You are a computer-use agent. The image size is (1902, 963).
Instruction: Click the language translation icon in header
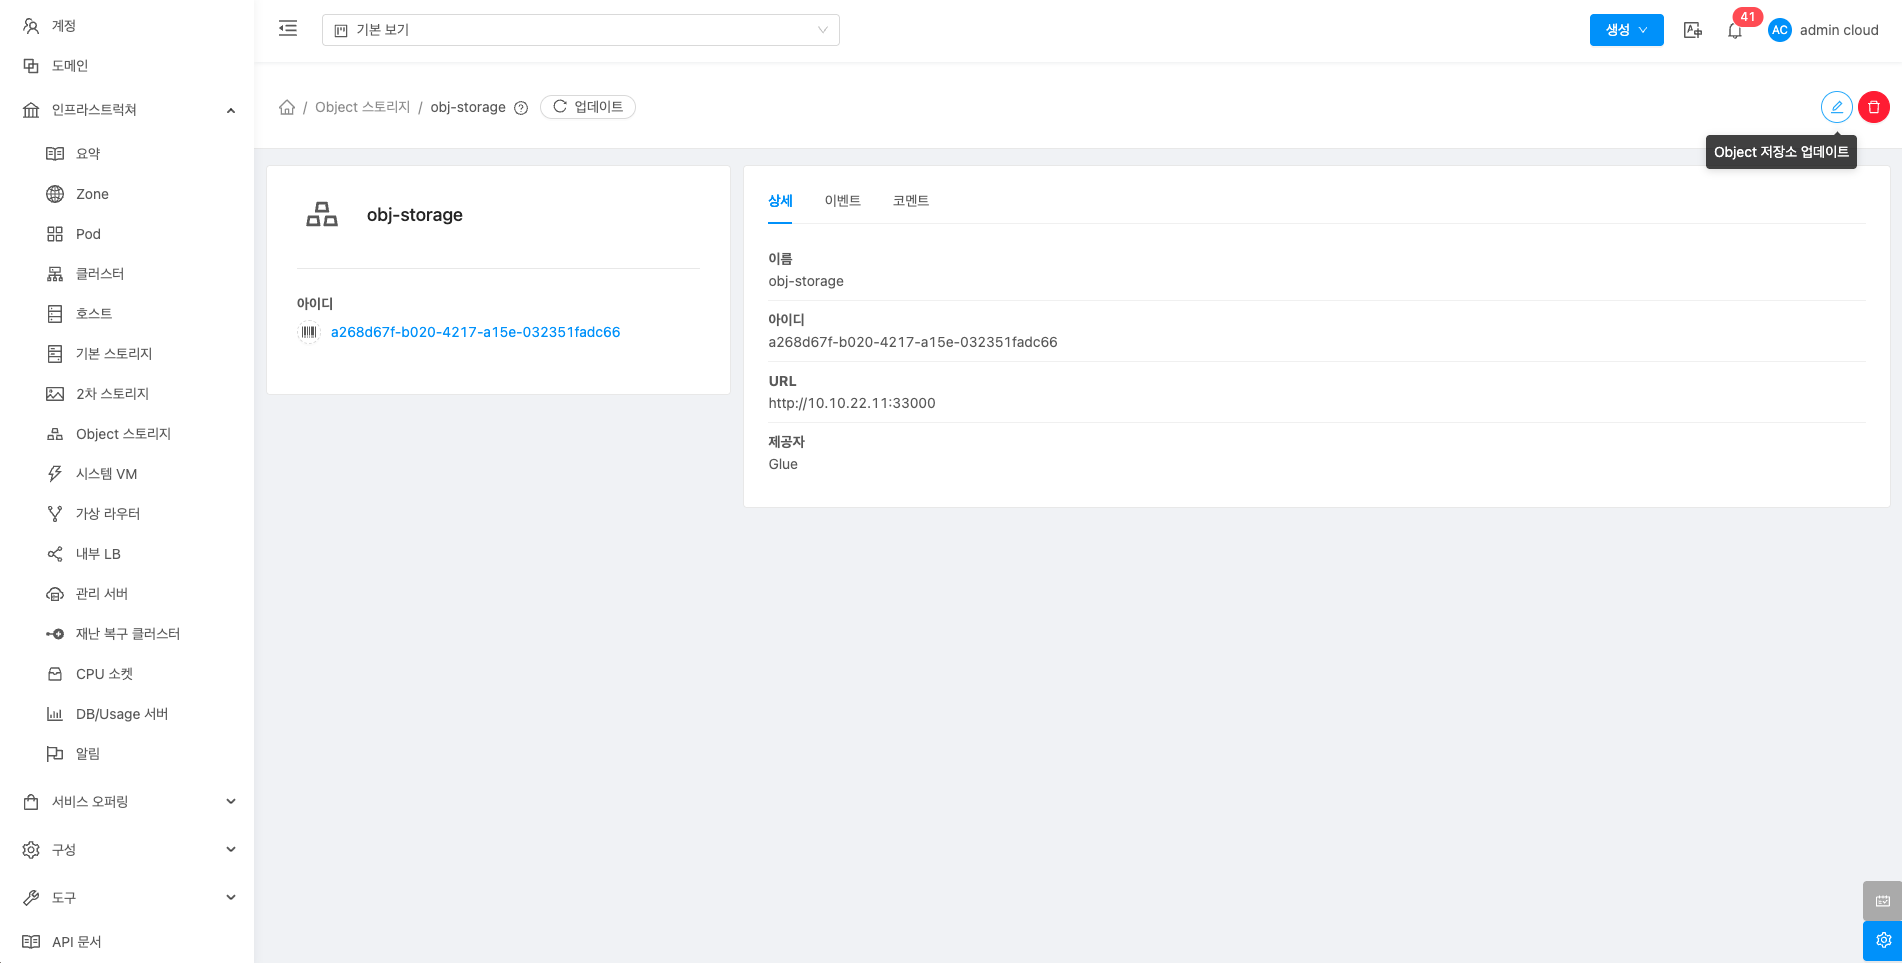click(1692, 30)
